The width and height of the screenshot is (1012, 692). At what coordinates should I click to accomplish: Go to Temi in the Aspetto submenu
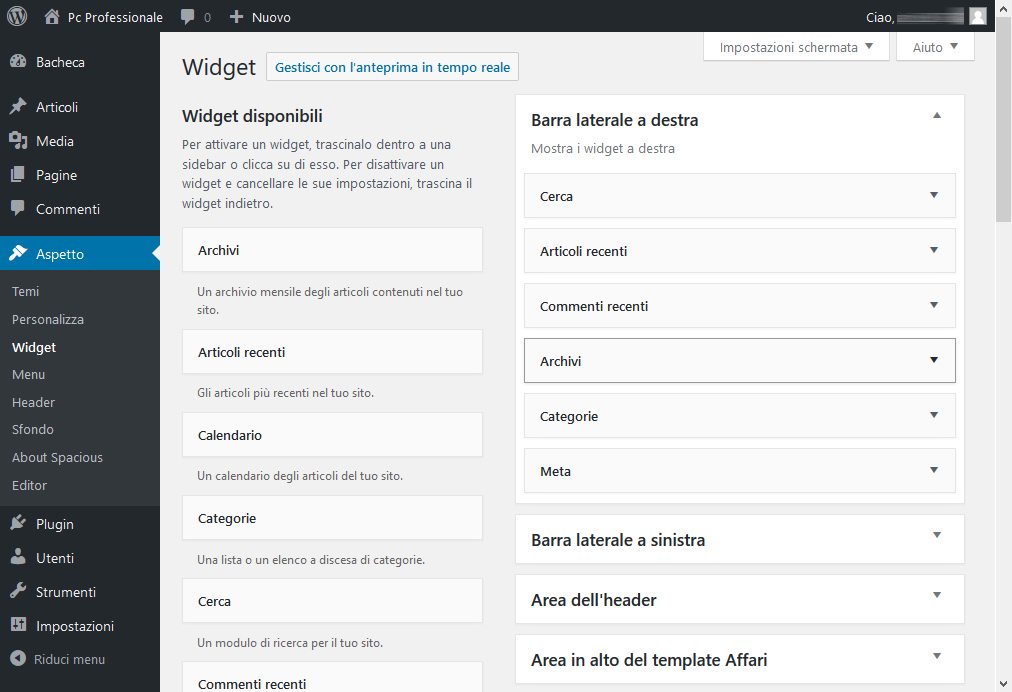coord(26,292)
